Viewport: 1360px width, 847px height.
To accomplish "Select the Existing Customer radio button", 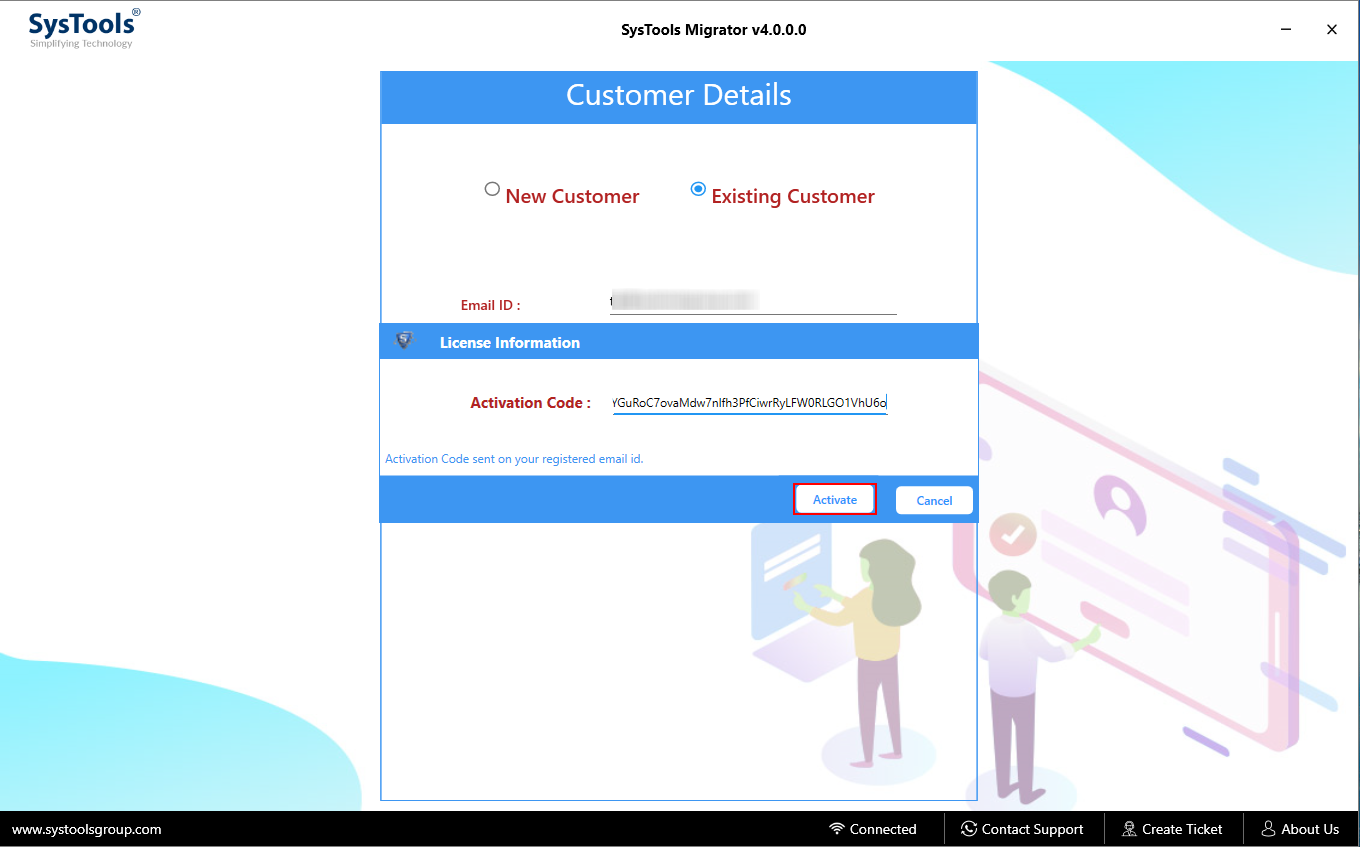I will [698, 189].
